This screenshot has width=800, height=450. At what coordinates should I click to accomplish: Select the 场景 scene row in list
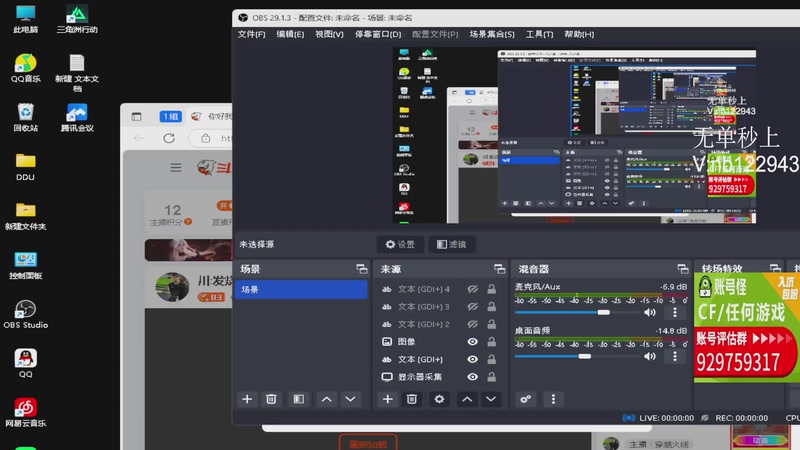[x=301, y=289]
